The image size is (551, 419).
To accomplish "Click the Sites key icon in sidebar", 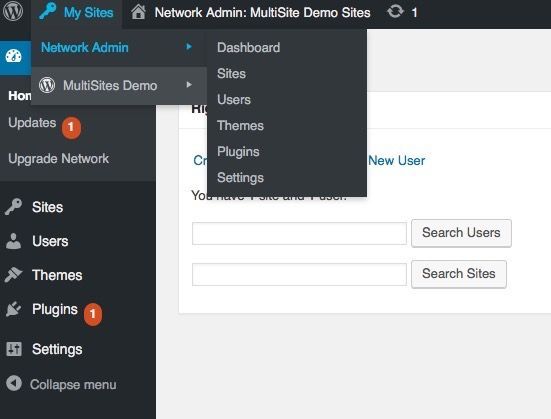I will 13,207.
